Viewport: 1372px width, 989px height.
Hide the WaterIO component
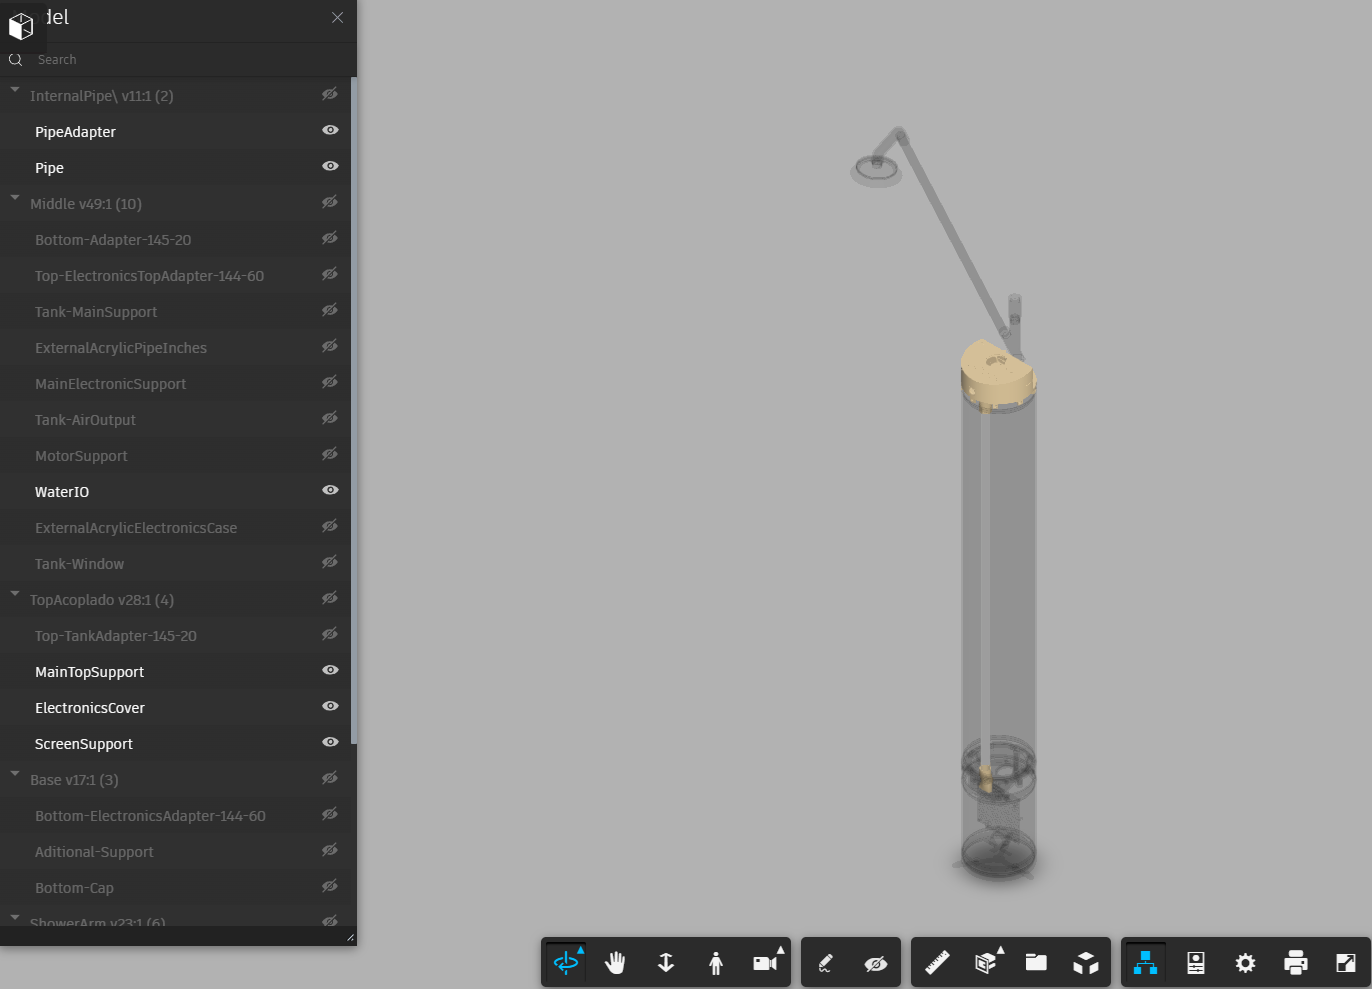tap(330, 490)
